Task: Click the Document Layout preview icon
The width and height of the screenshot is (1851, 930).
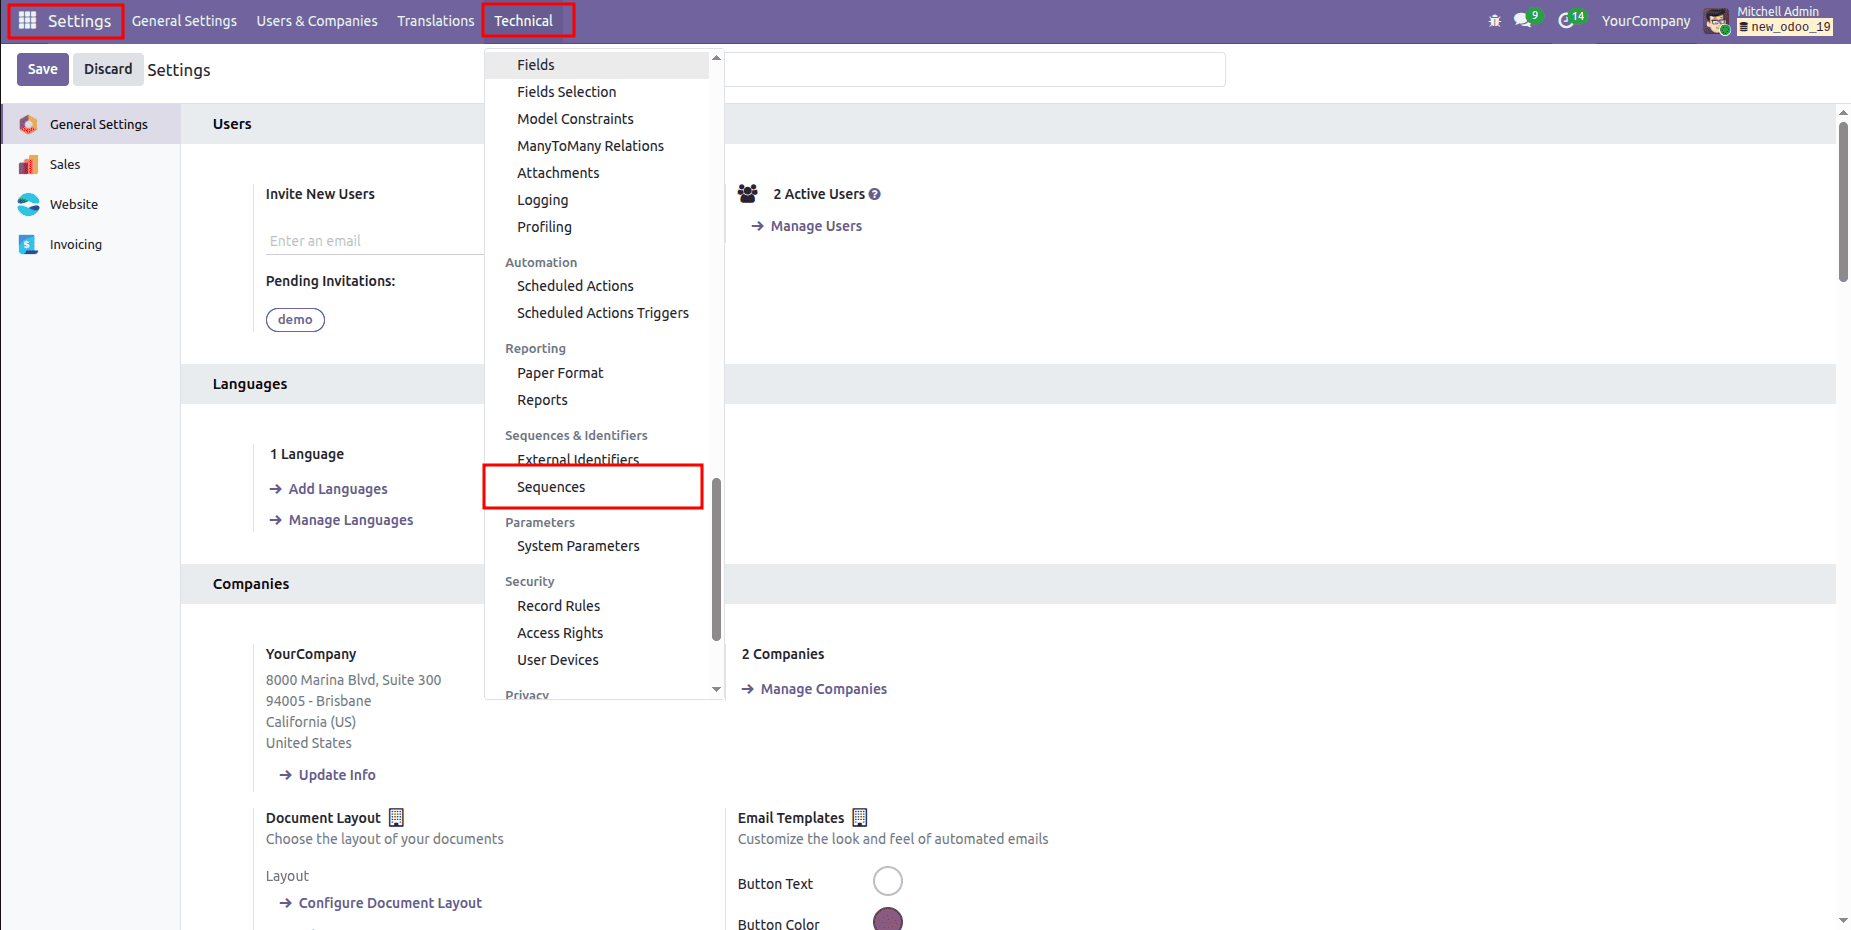Action: pos(396,817)
